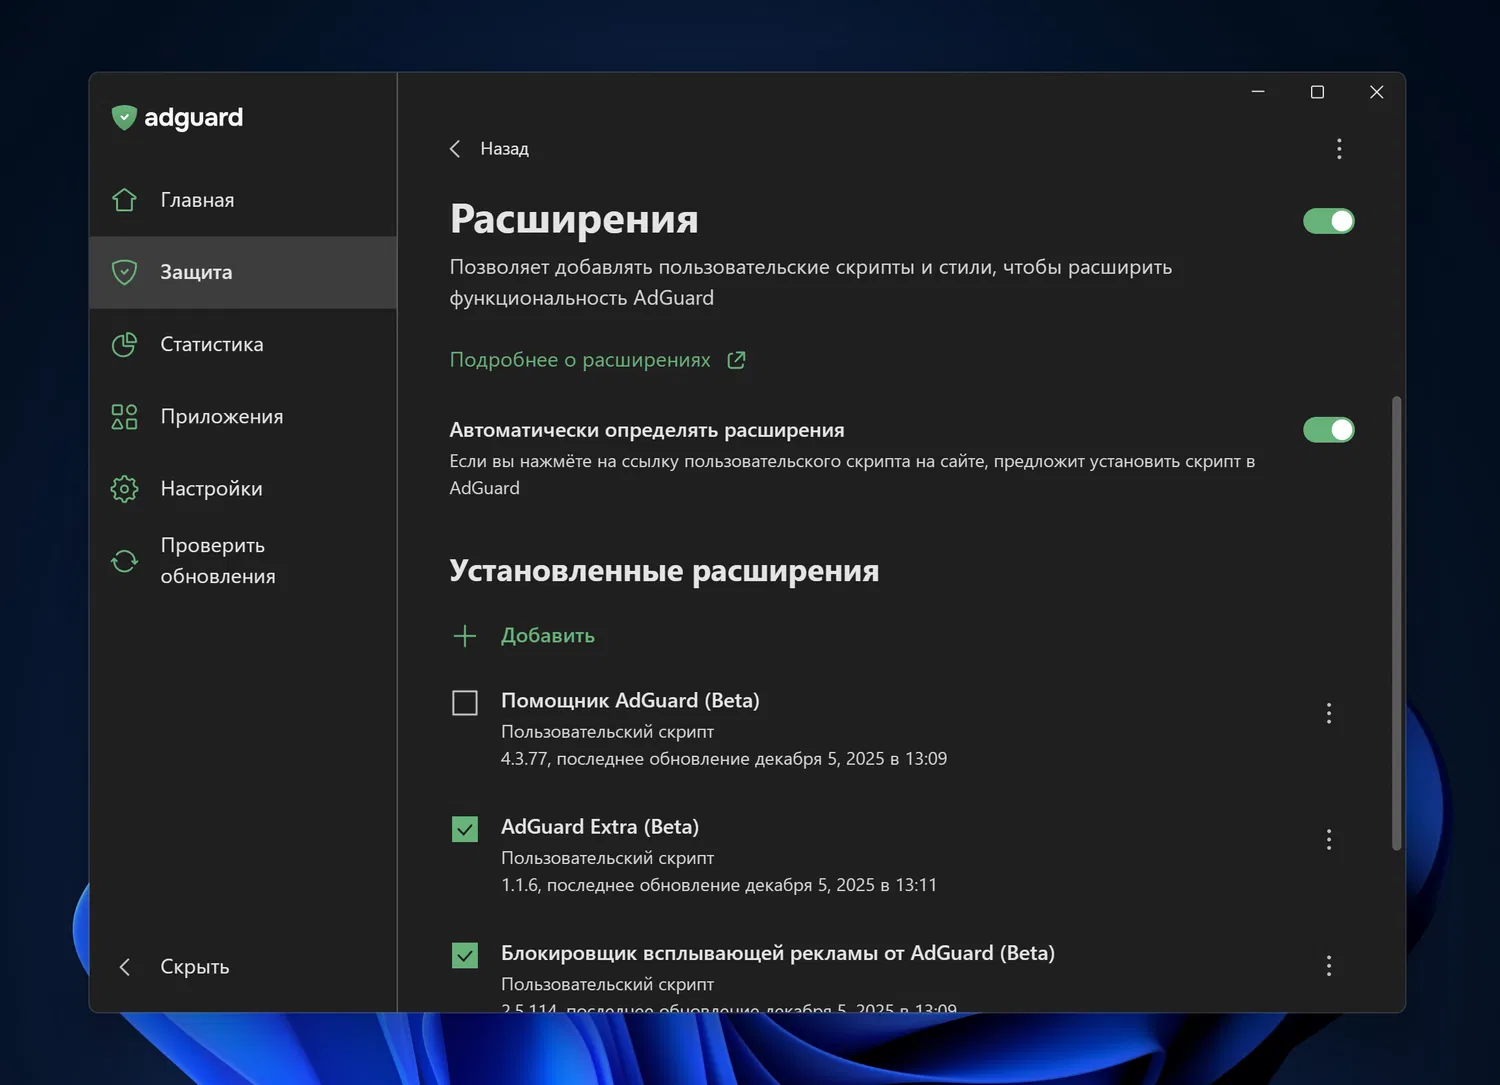Image resolution: width=1500 pixels, height=1085 pixels.
Task: Click the hint starting with 'Если вы нажмёте на ссылку'
Action: (x=852, y=474)
